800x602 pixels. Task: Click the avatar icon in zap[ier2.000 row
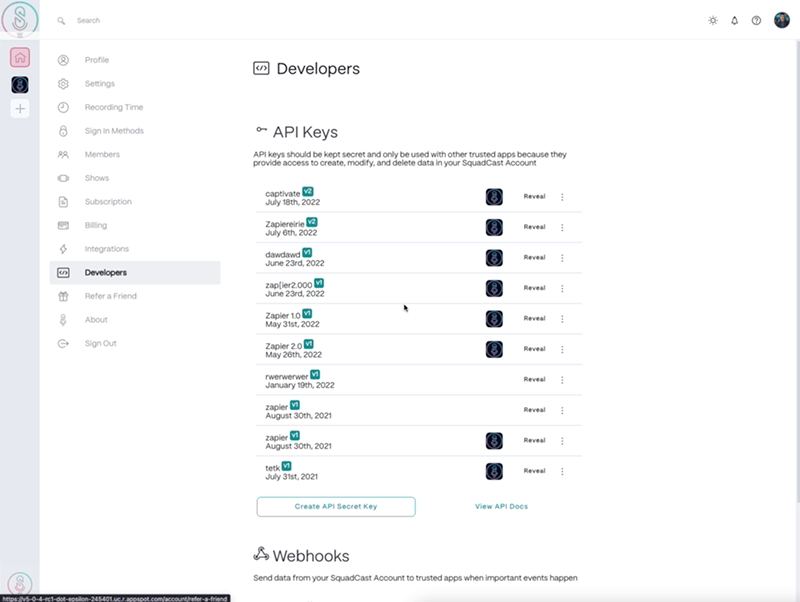[x=494, y=288]
